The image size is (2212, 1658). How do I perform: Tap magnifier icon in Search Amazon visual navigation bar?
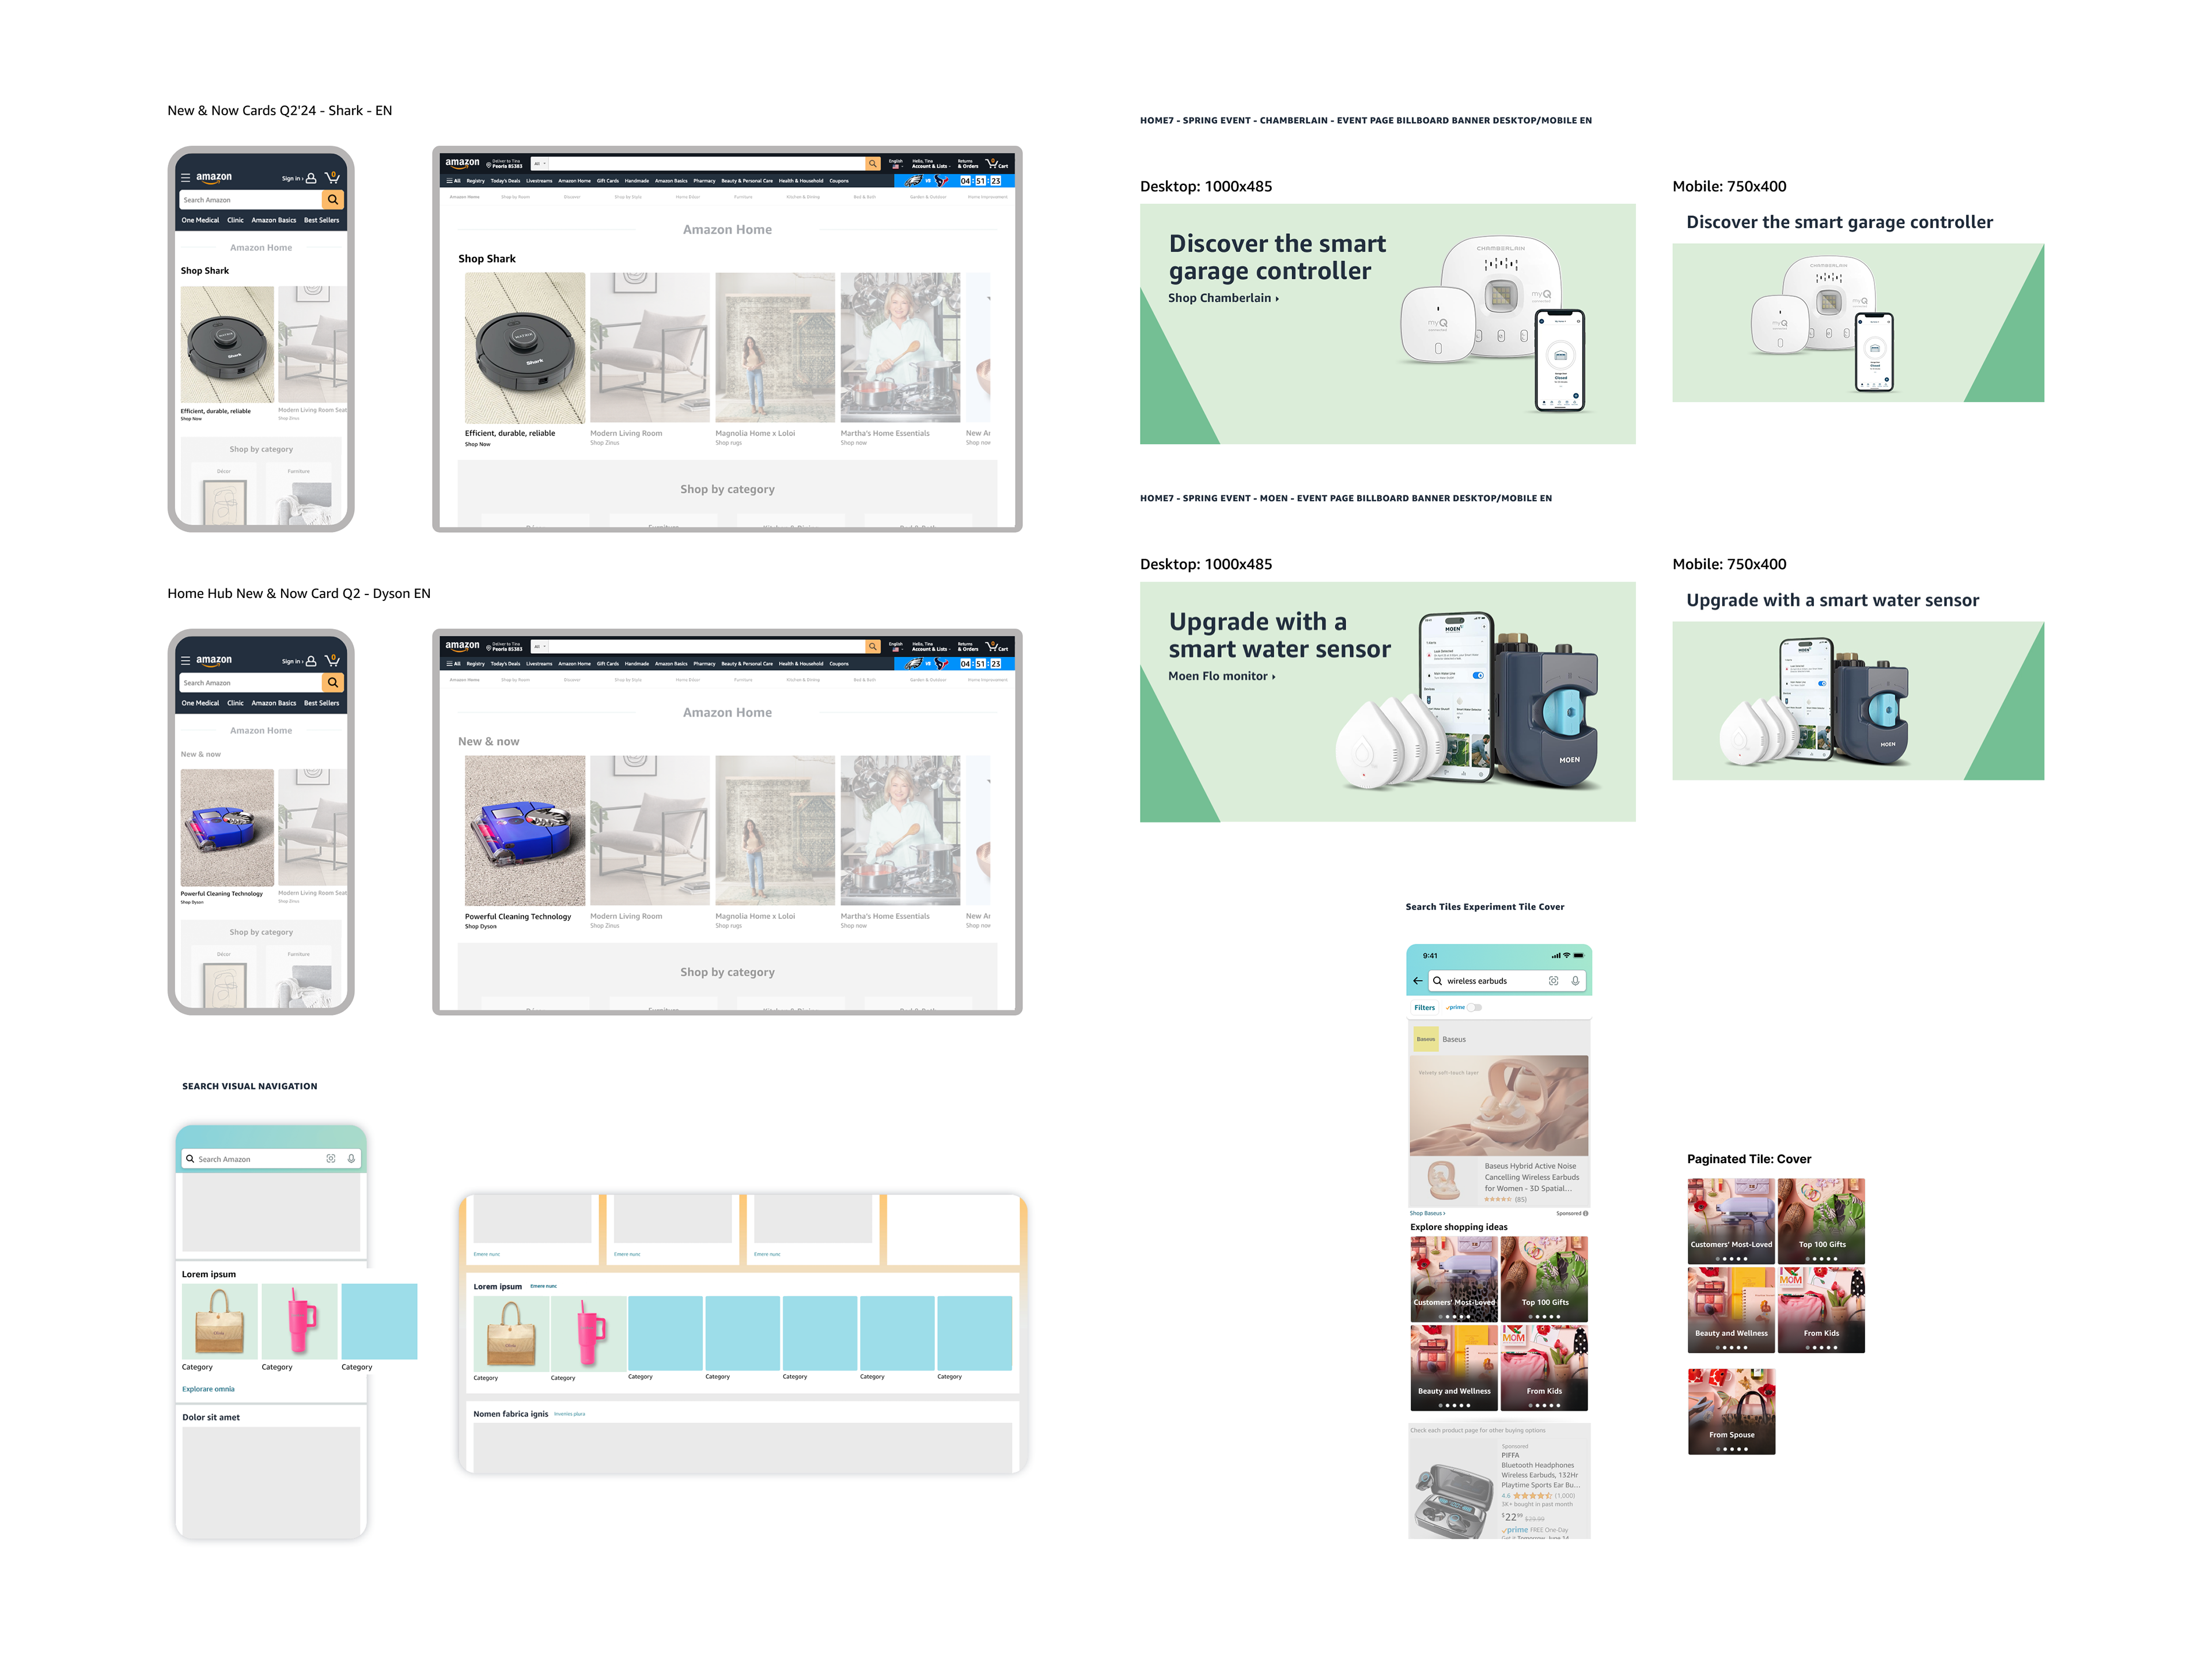[x=190, y=1159]
